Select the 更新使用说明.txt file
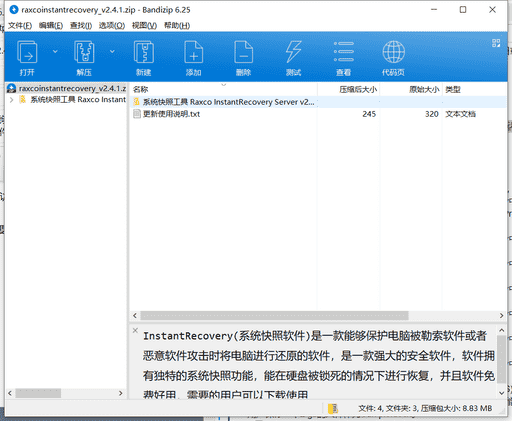 tap(171, 114)
